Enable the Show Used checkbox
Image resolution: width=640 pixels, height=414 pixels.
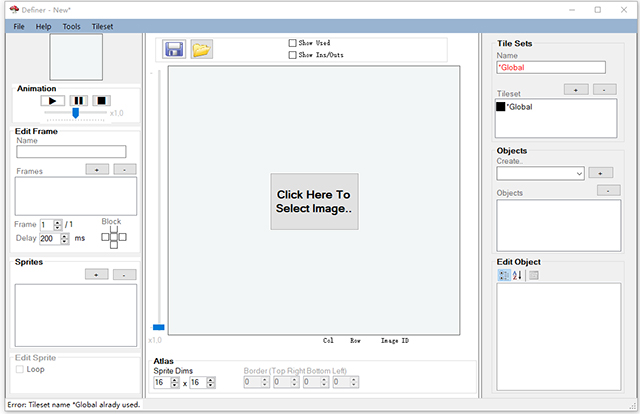(x=292, y=43)
